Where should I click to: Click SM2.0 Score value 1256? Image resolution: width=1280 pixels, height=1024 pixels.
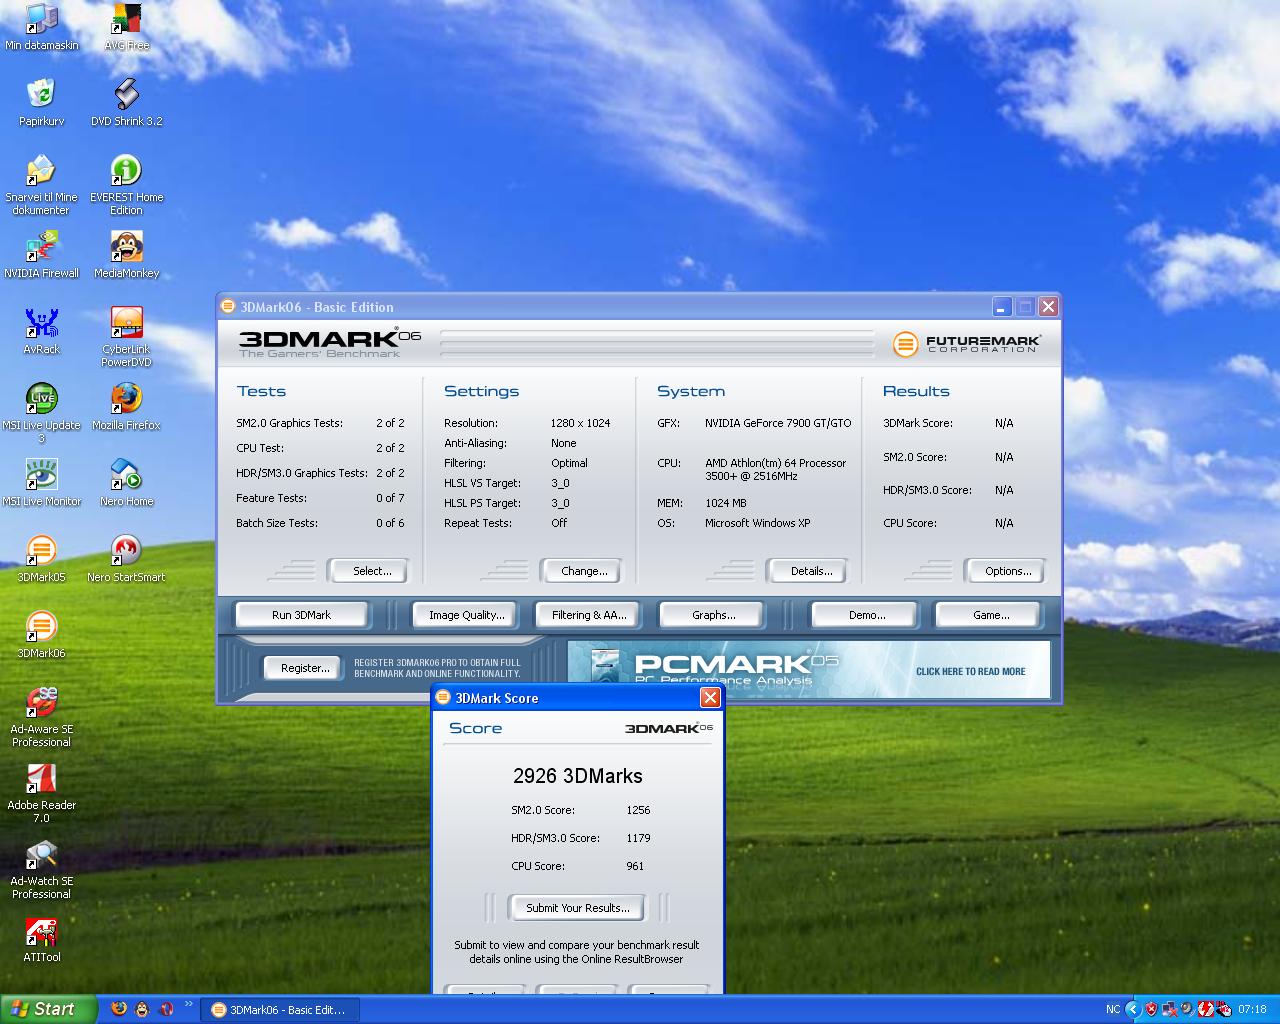637,810
